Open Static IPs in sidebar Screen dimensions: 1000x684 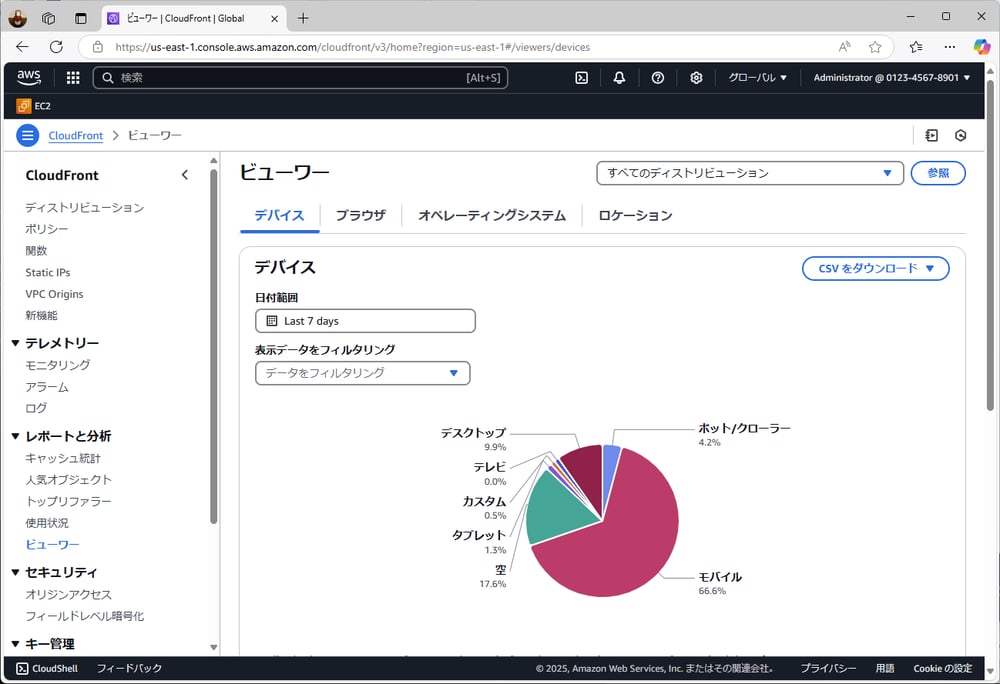pos(48,272)
